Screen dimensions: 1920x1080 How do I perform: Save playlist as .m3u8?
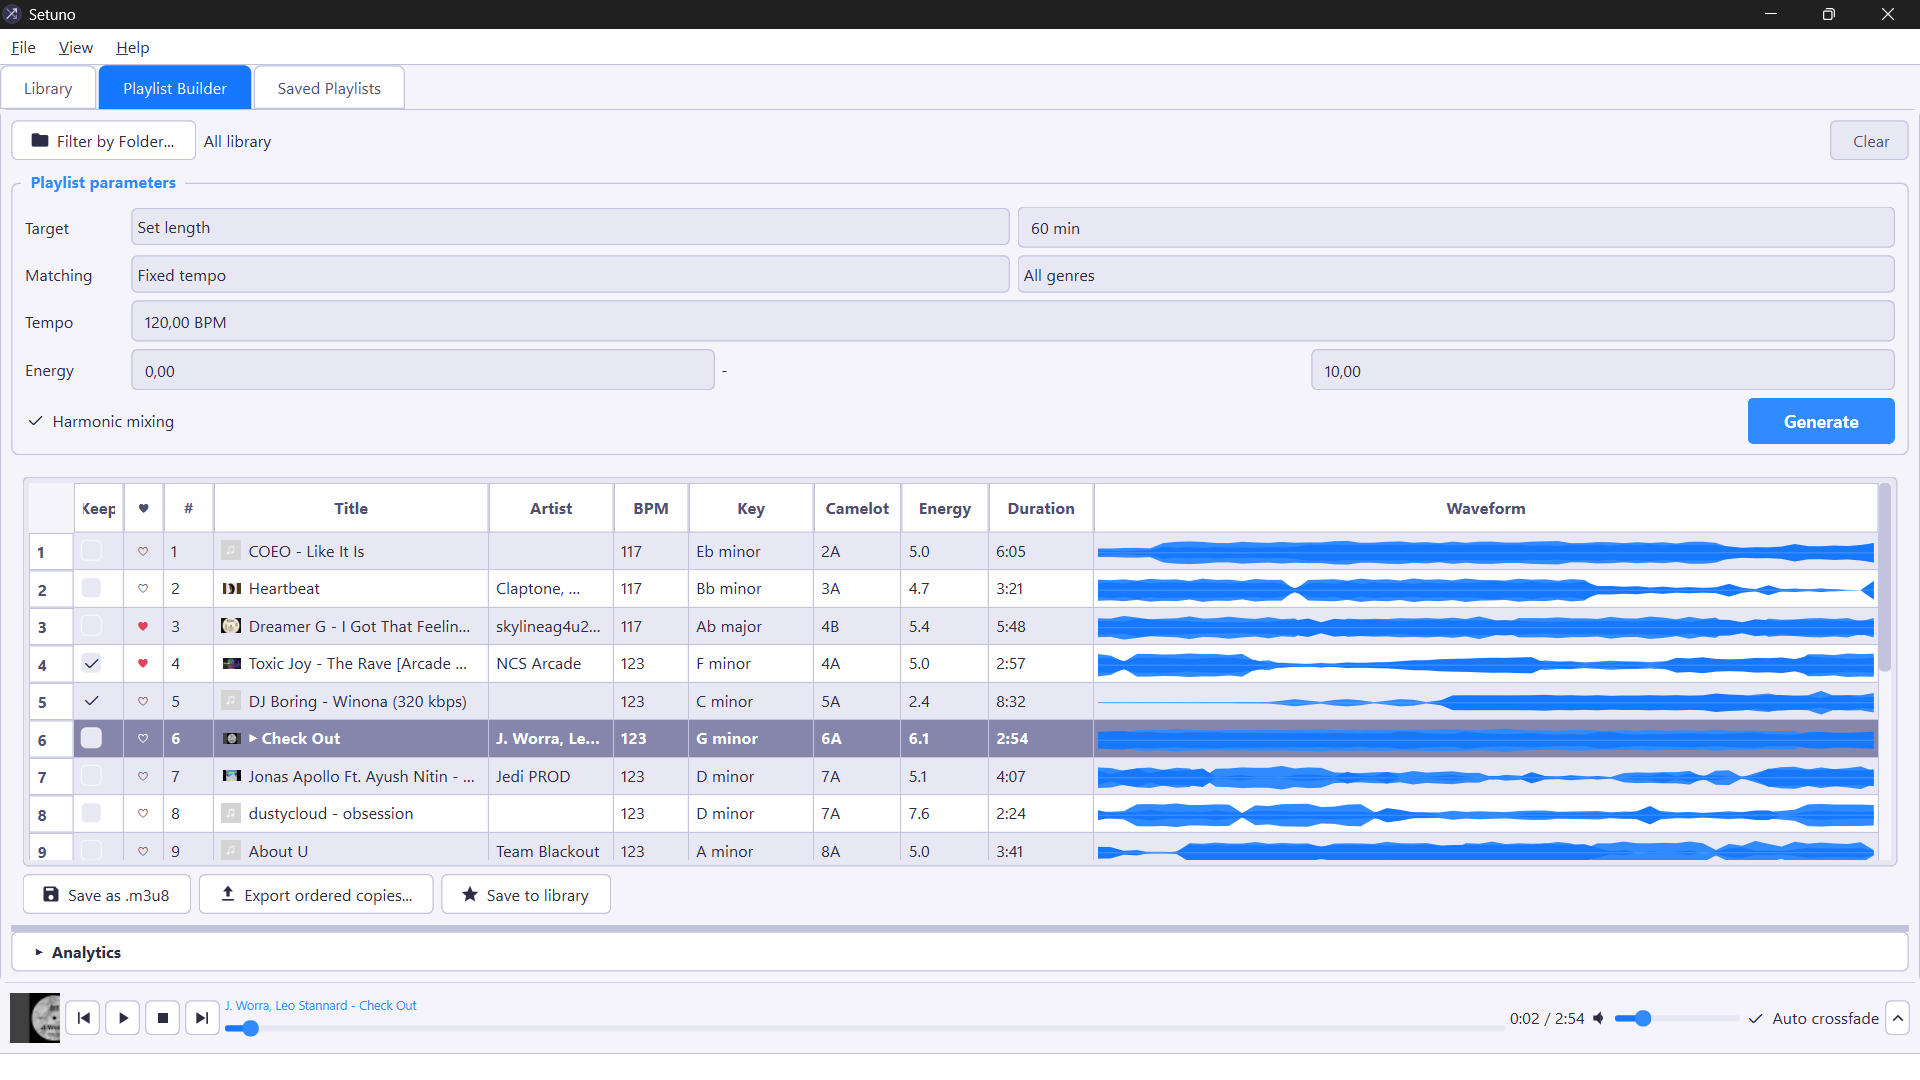tap(107, 894)
